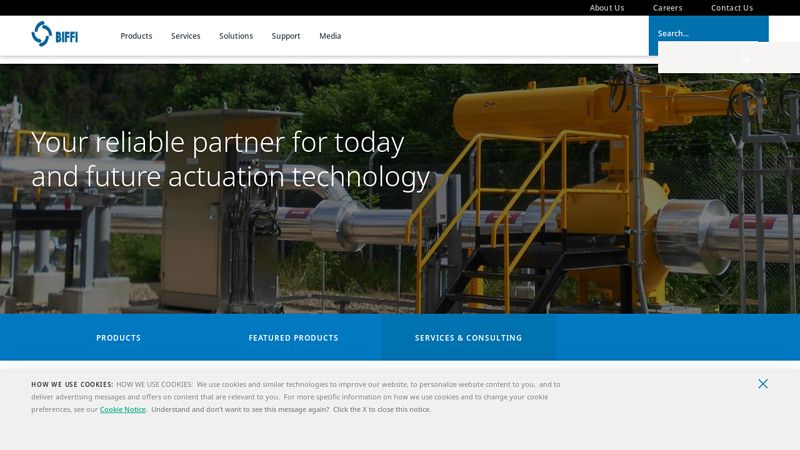Click the magnifying glass search icon
Viewport: 800px width, 450px height.
click(744, 58)
